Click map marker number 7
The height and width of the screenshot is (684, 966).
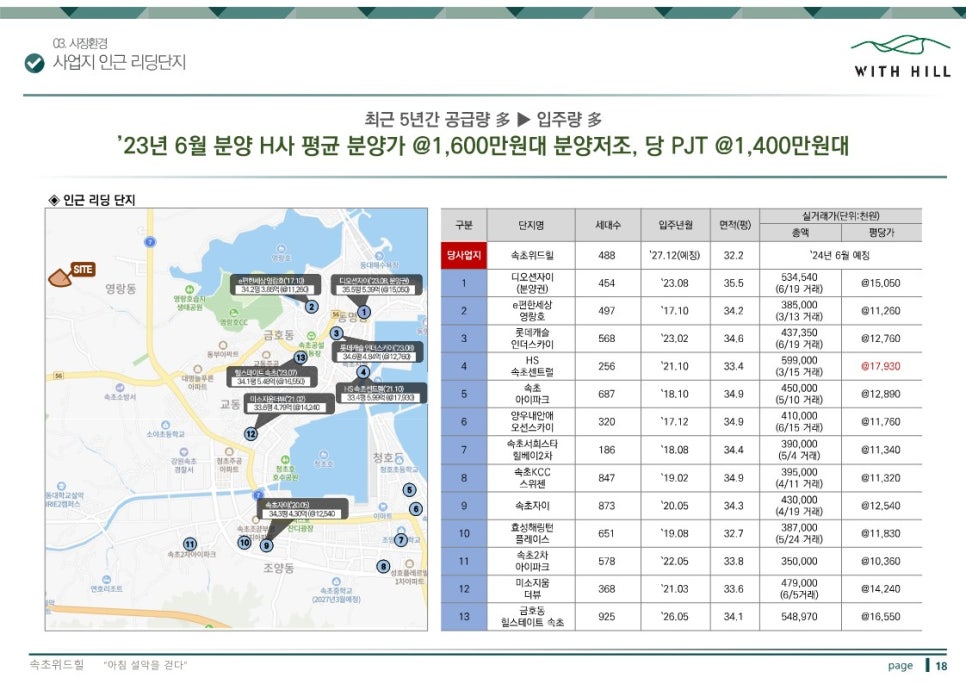click(401, 540)
